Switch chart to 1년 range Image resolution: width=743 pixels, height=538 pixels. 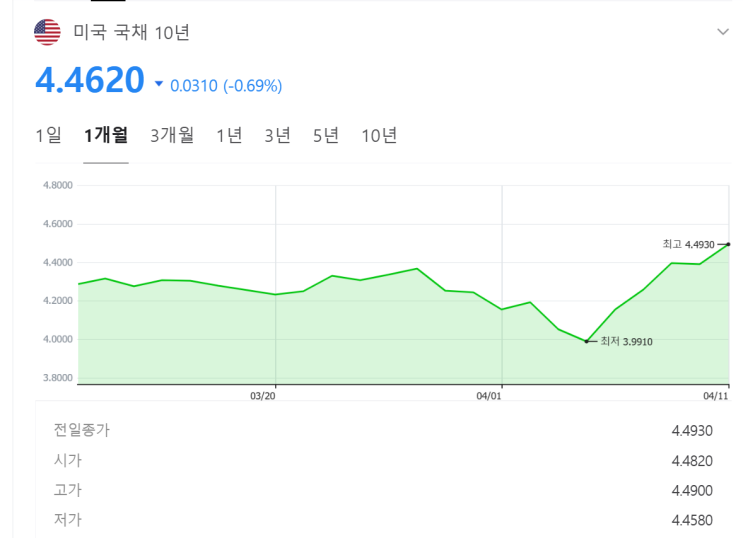coord(229,135)
